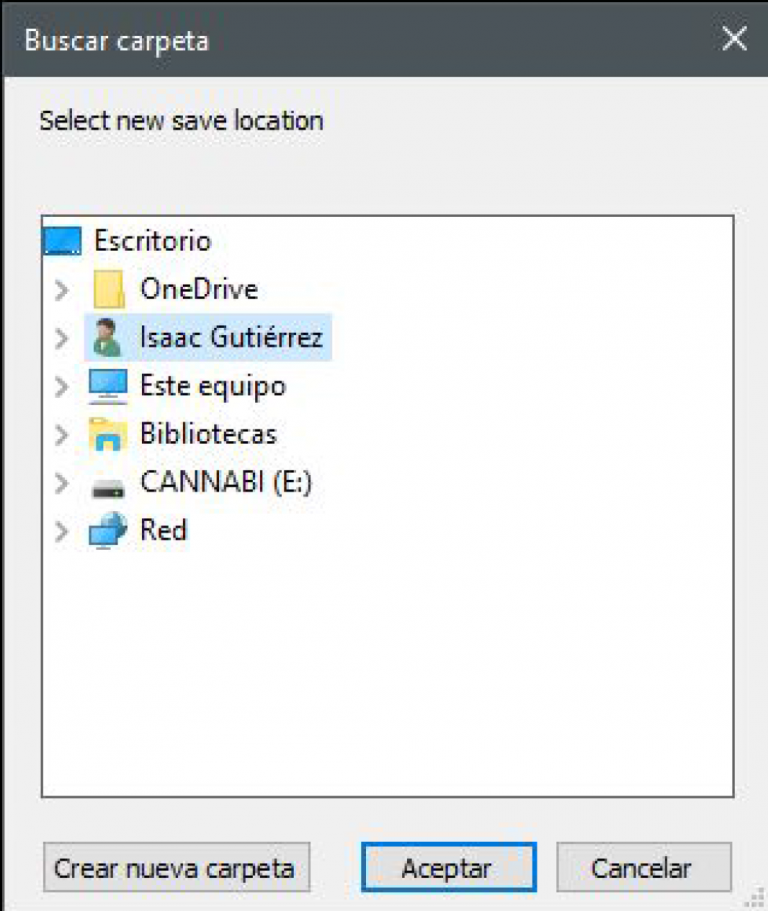
Task: Select the Escritorio label in tree
Action: coord(152,241)
